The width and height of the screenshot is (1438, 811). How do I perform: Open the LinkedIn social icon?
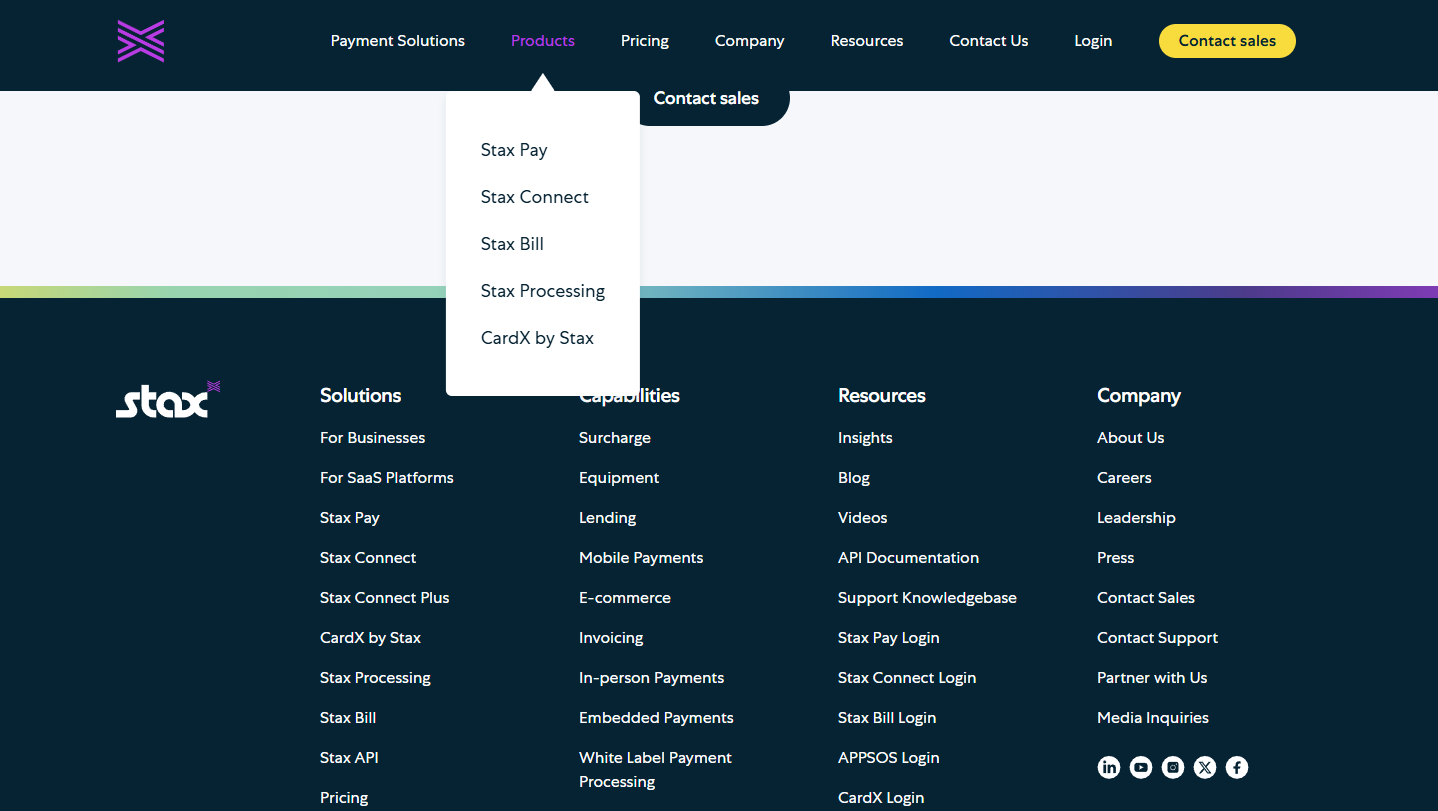click(x=1109, y=767)
